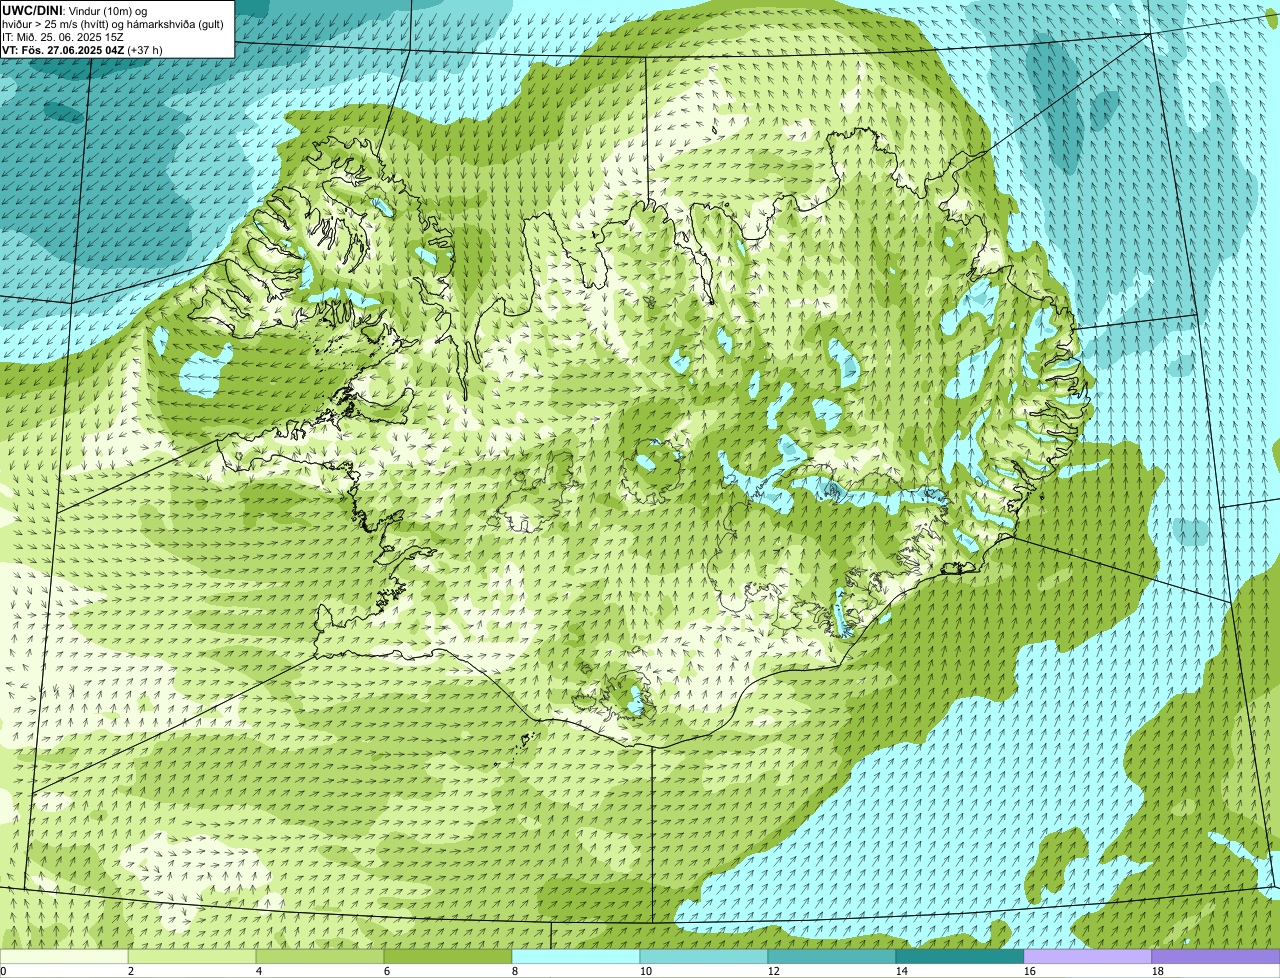Image resolution: width=1280 pixels, height=978 pixels.
Task: Click the '0' label on the color scale
Action: [4, 971]
